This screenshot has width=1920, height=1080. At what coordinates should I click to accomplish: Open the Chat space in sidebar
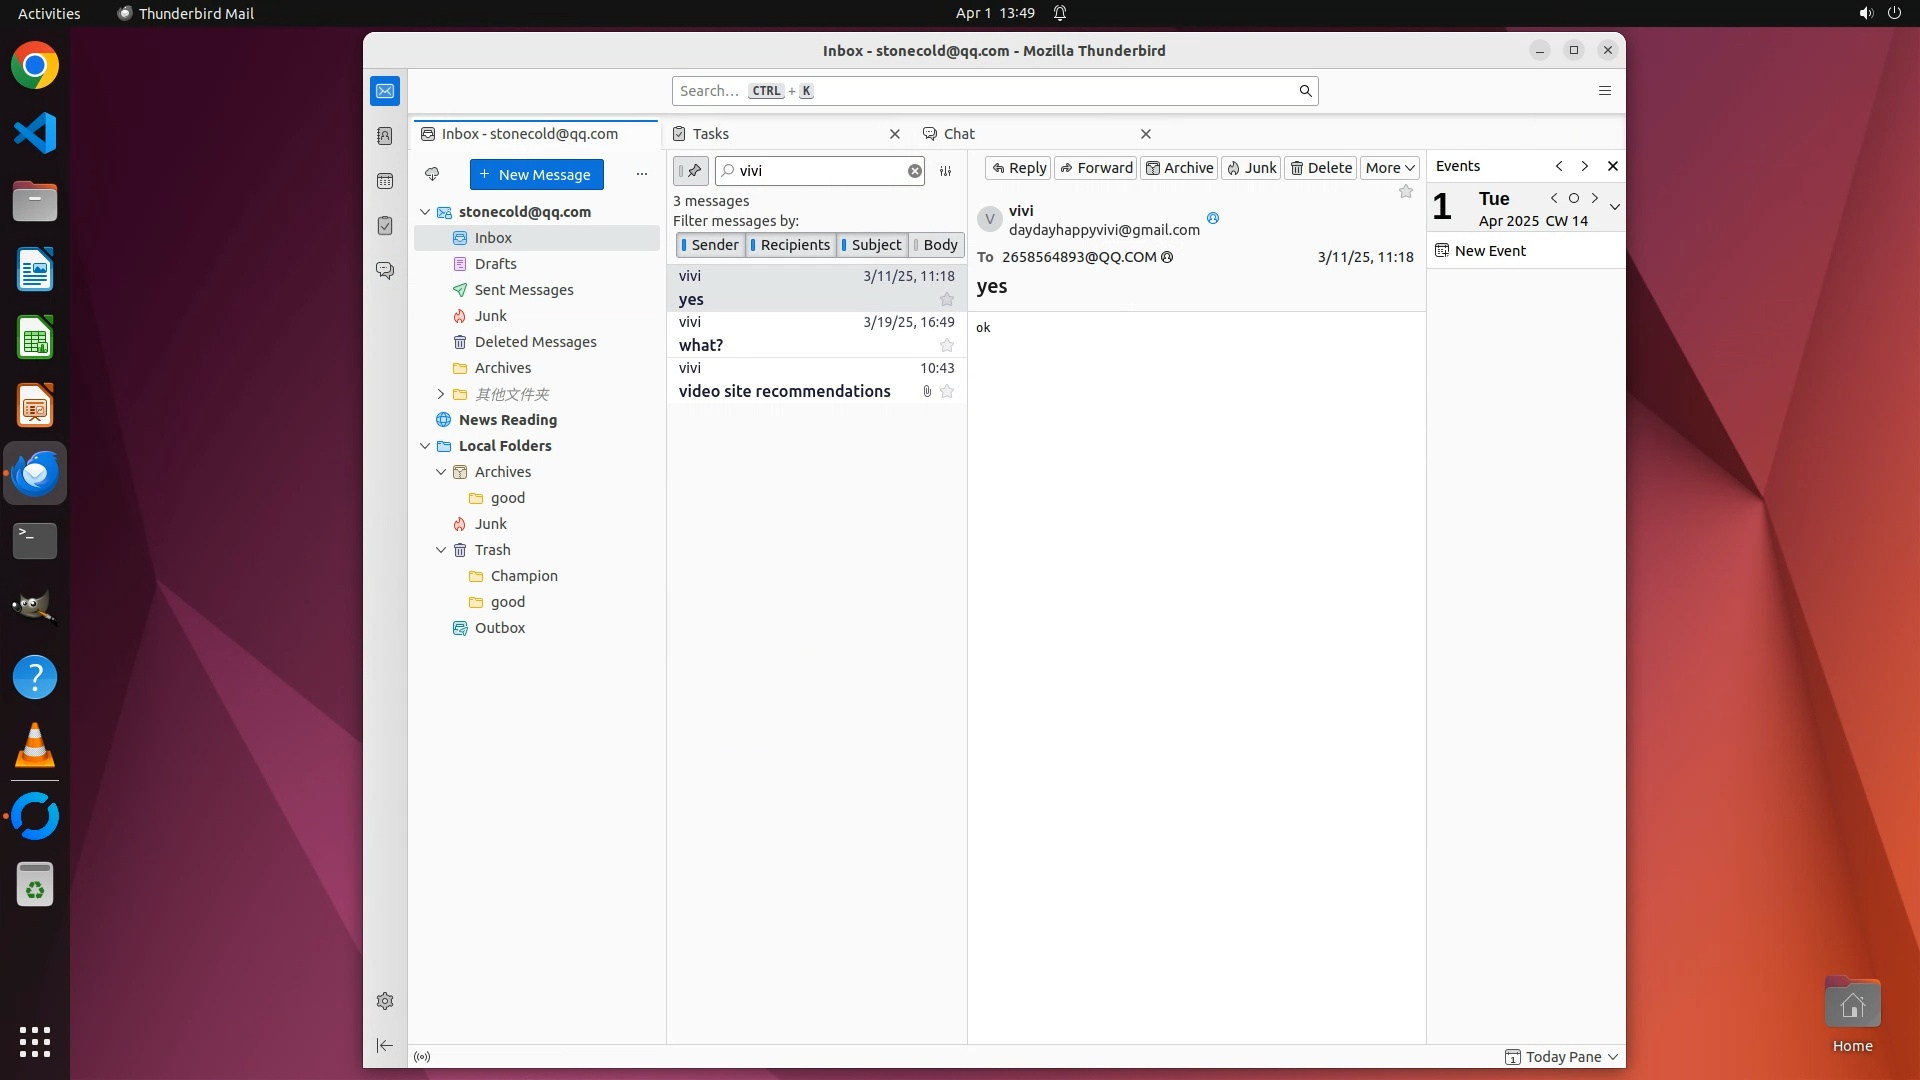coord(385,271)
